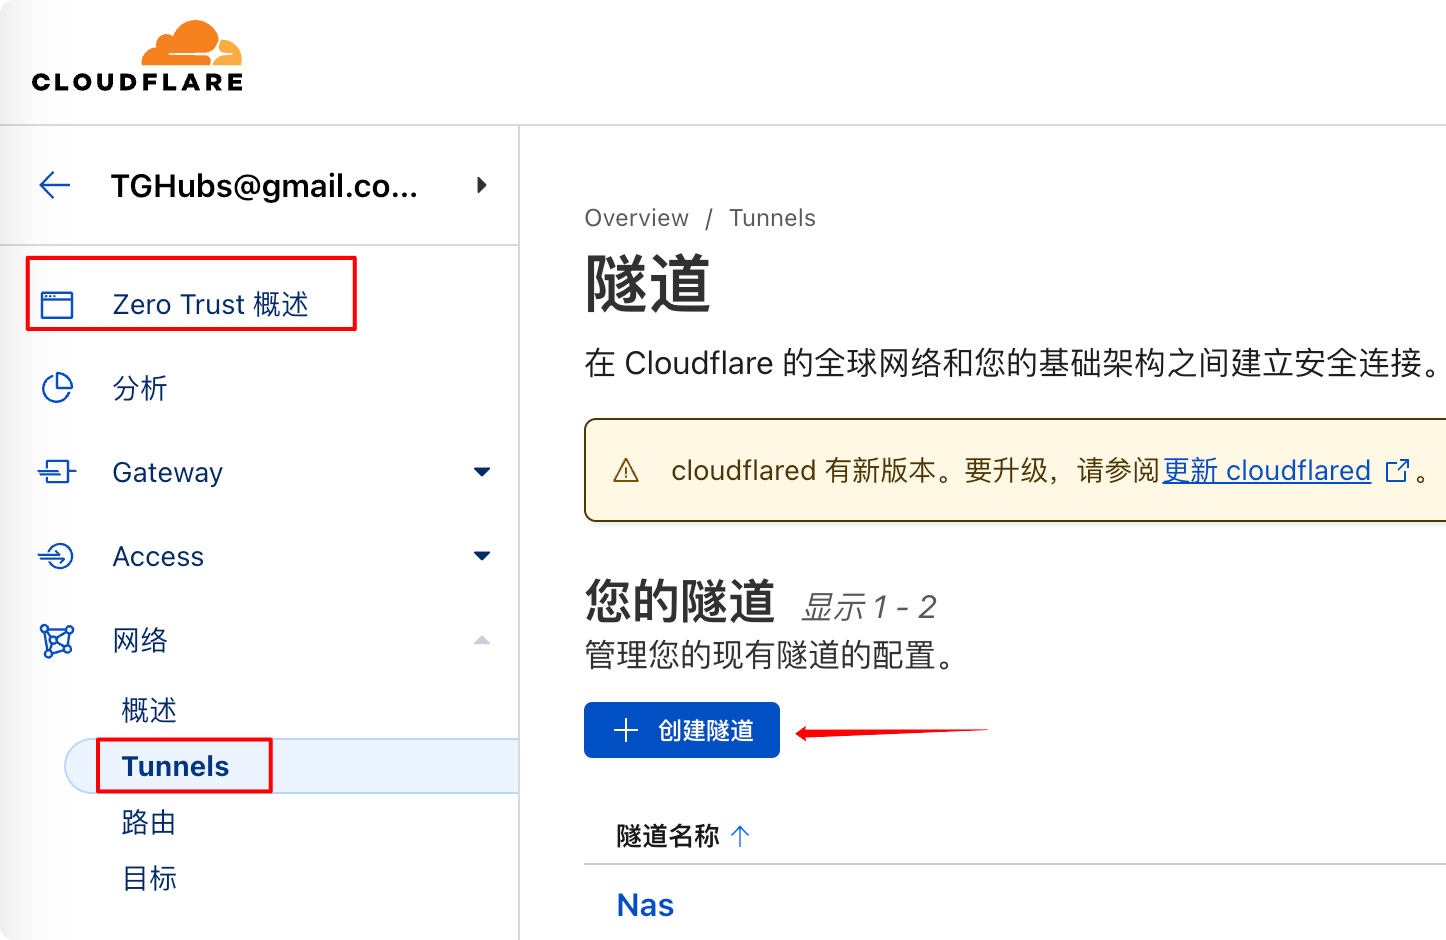The image size is (1446, 940).
Task: Expand the Access dropdown arrow
Action: click(482, 556)
